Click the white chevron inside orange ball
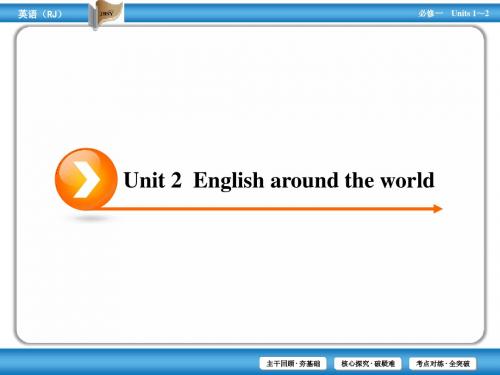Viewport: 500px width, 375px height. [86, 180]
